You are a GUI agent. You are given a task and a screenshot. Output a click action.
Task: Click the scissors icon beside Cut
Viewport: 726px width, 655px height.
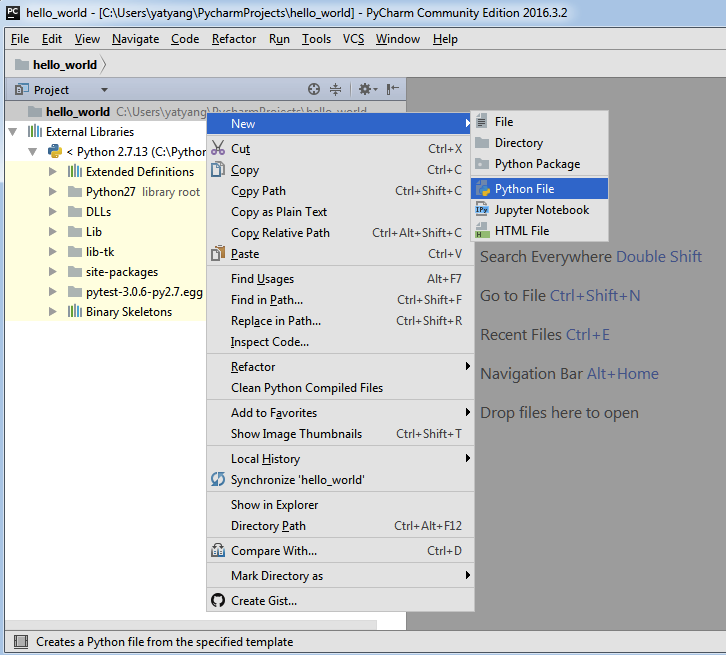(218, 148)
